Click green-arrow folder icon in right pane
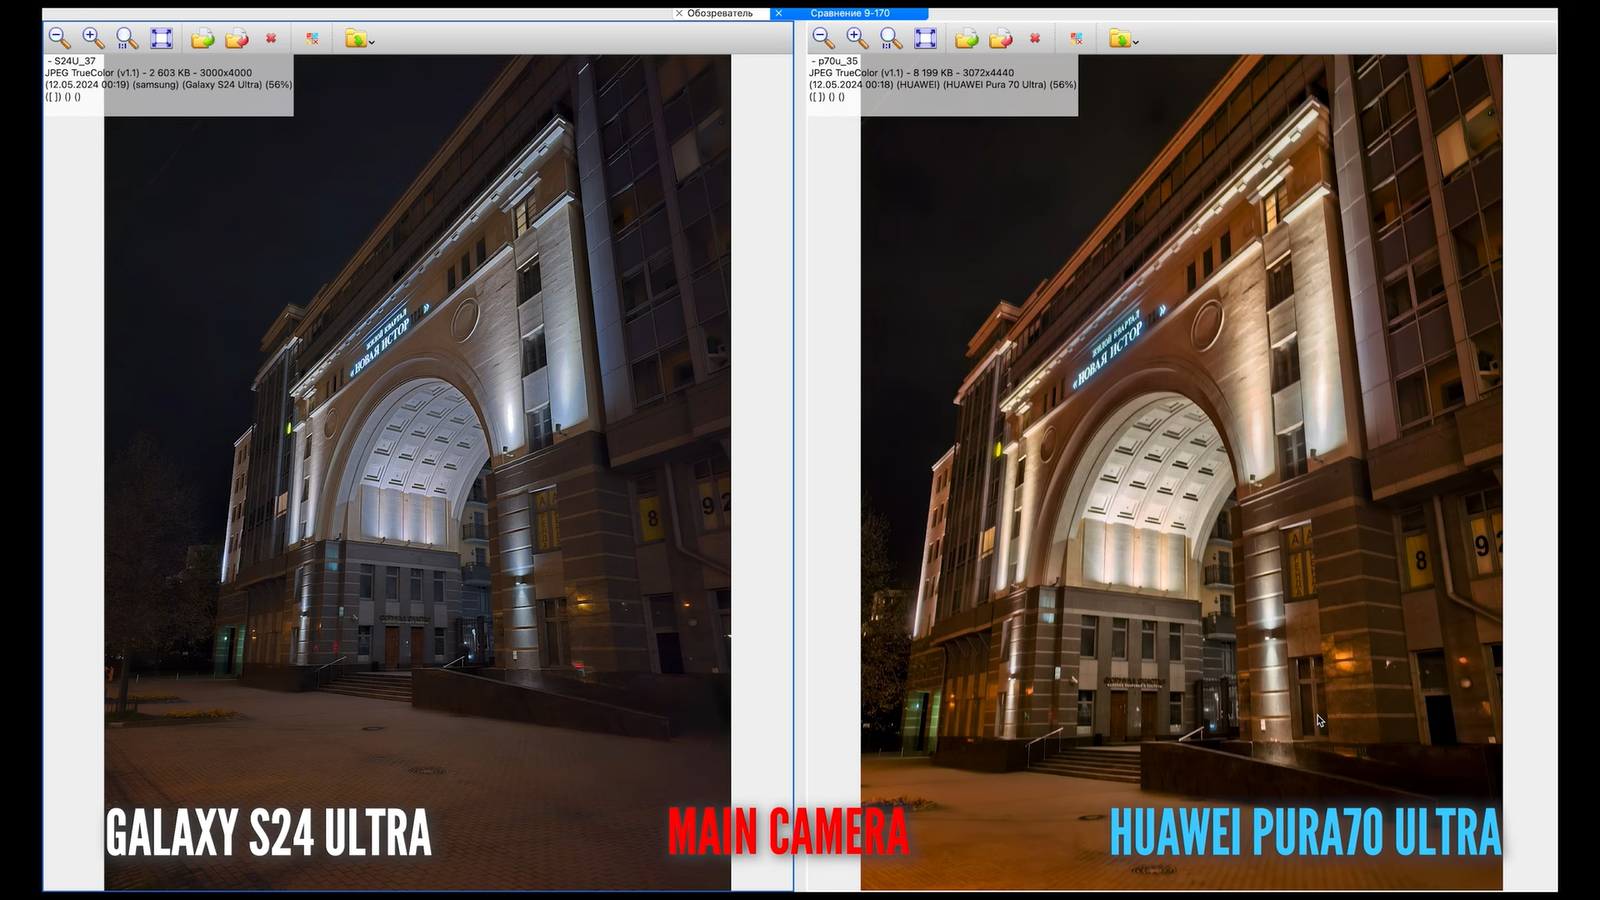The width and height of the screenshot is (1600, 900). [x=967, y=38]
